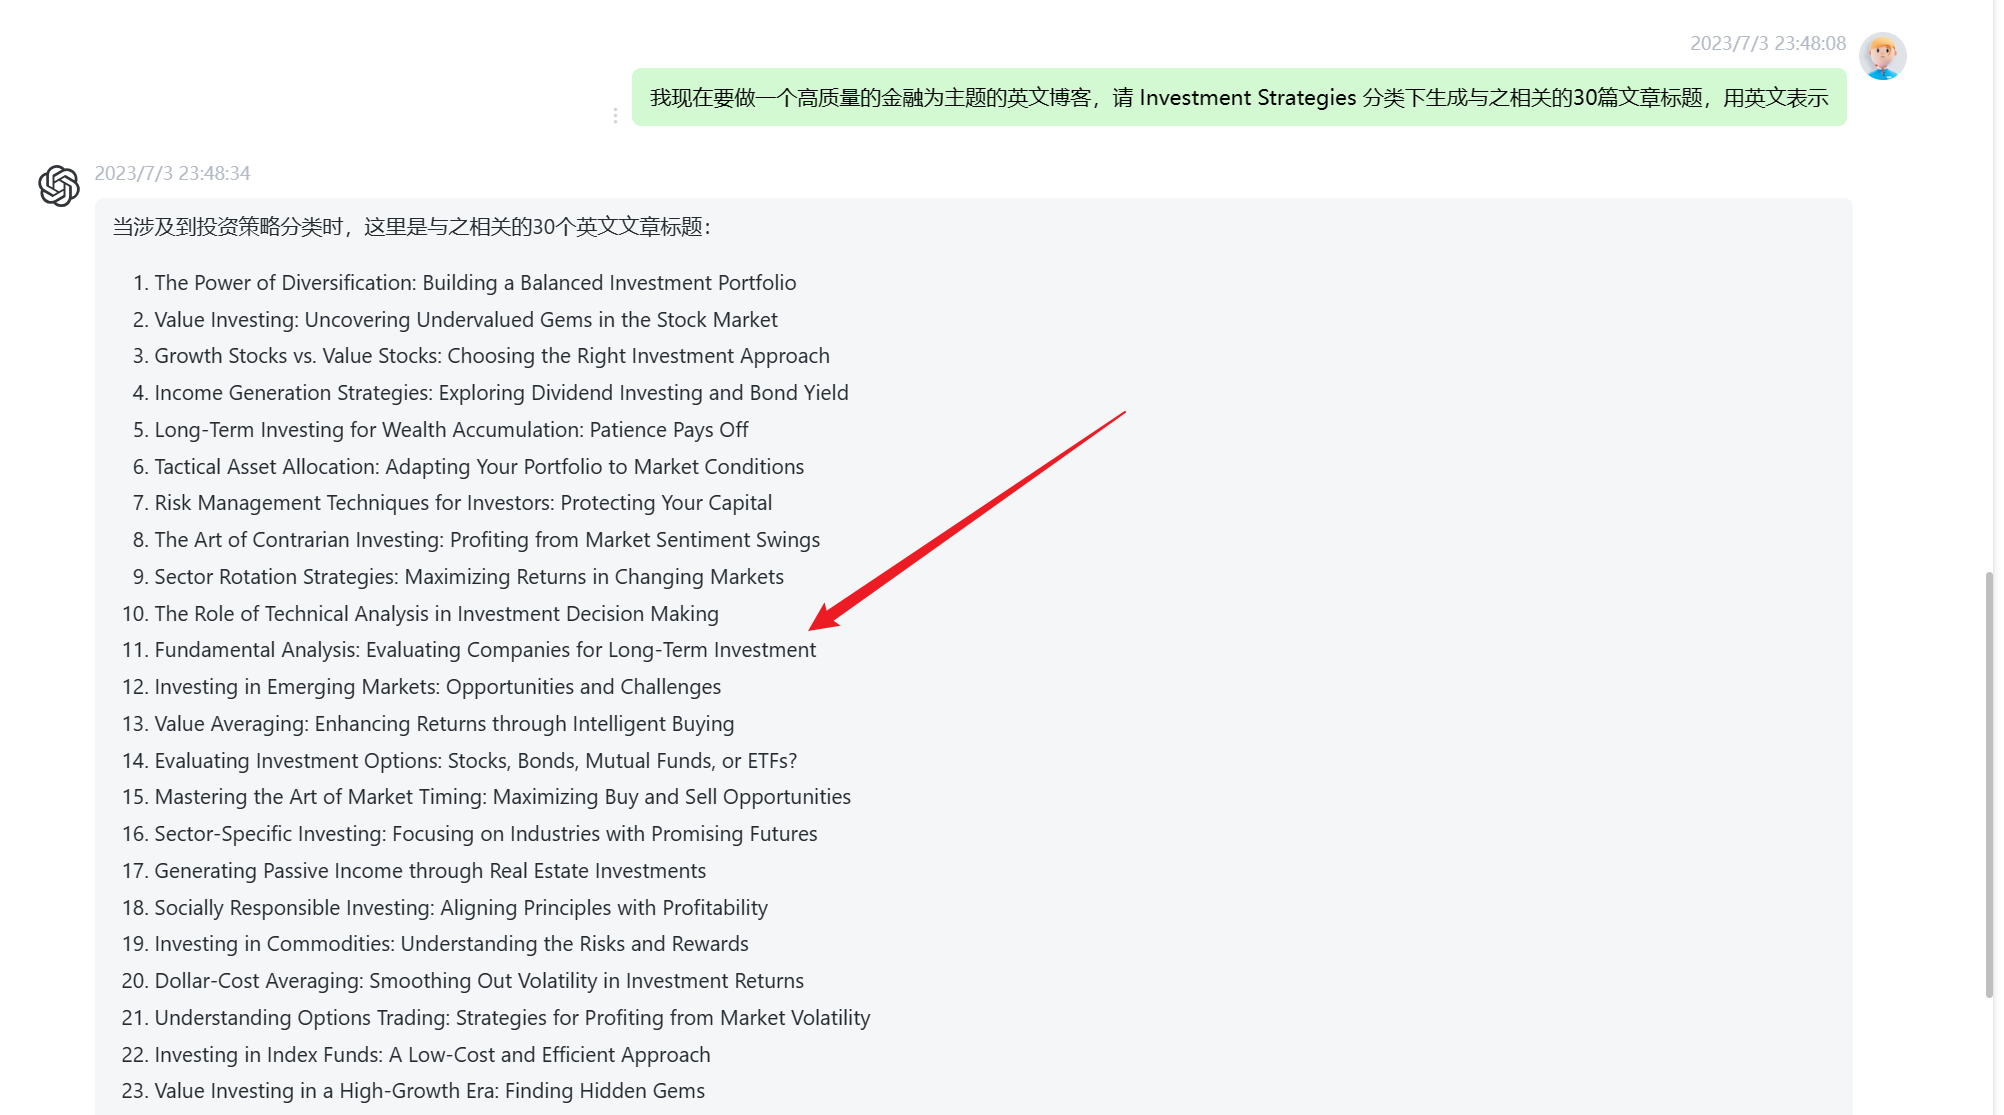This screenshot has width=2004, height=1115.
Task: Click the vertical scrollbar thumb
Action: (1989, 784)
